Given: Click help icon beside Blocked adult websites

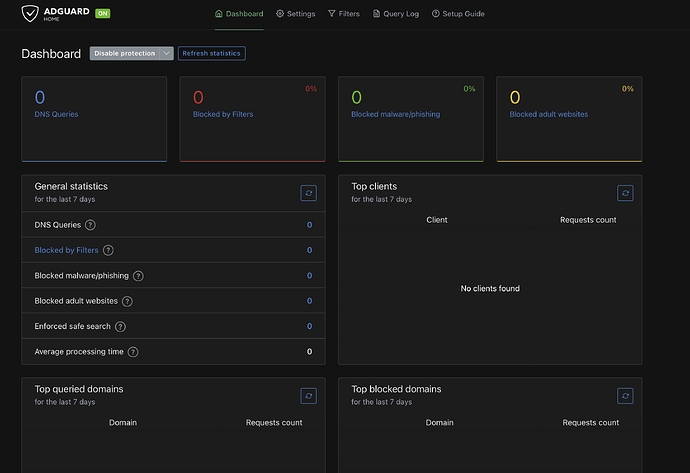Looking at the screenshot, I should (x=127, y=301).
